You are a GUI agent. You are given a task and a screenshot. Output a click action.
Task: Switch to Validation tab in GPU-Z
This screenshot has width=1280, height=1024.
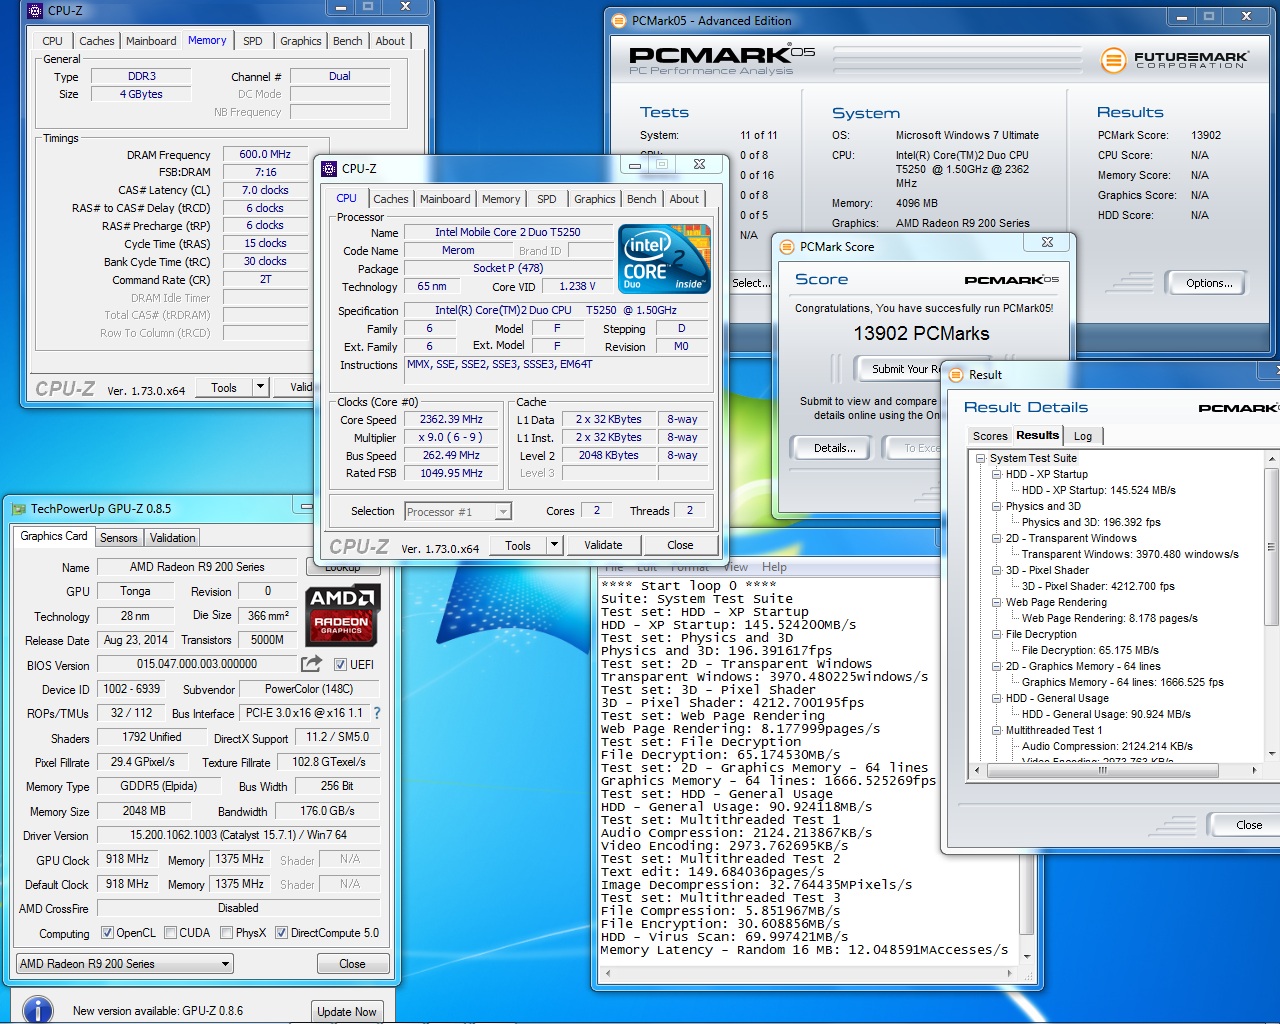(x=172, y=538)
